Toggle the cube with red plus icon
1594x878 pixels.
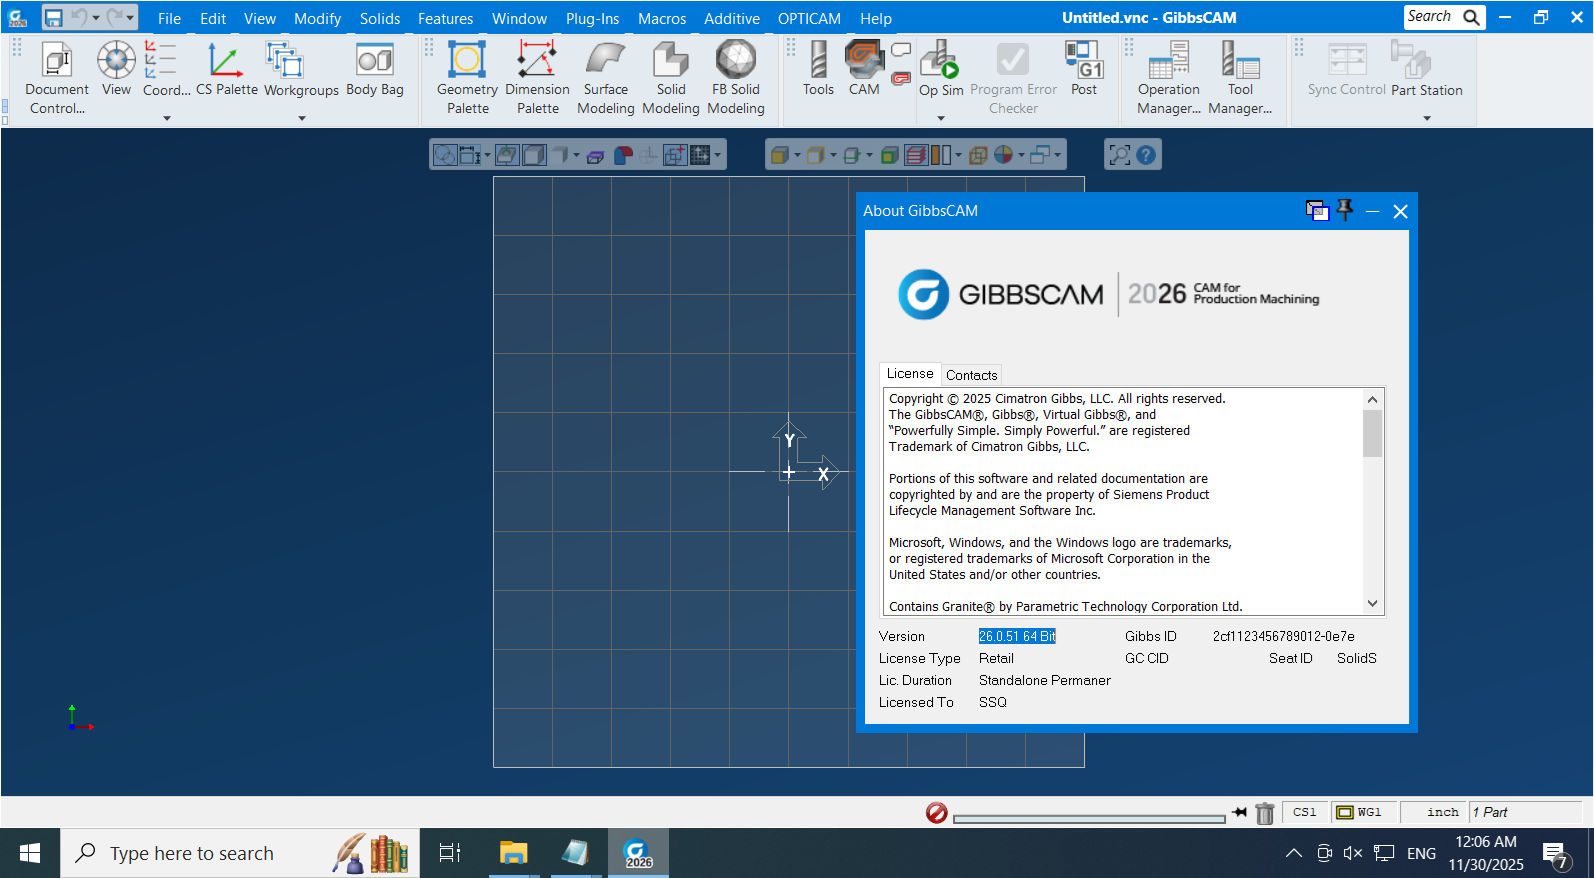(675, 155)
